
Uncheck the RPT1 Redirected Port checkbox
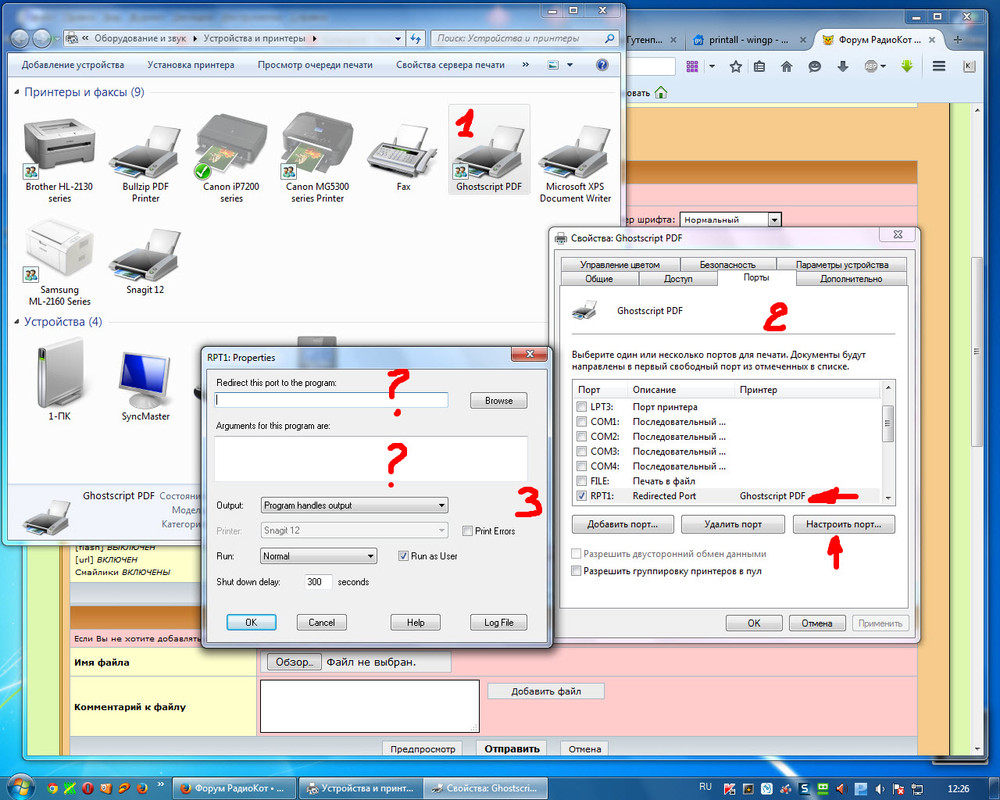tap(581, 496)
